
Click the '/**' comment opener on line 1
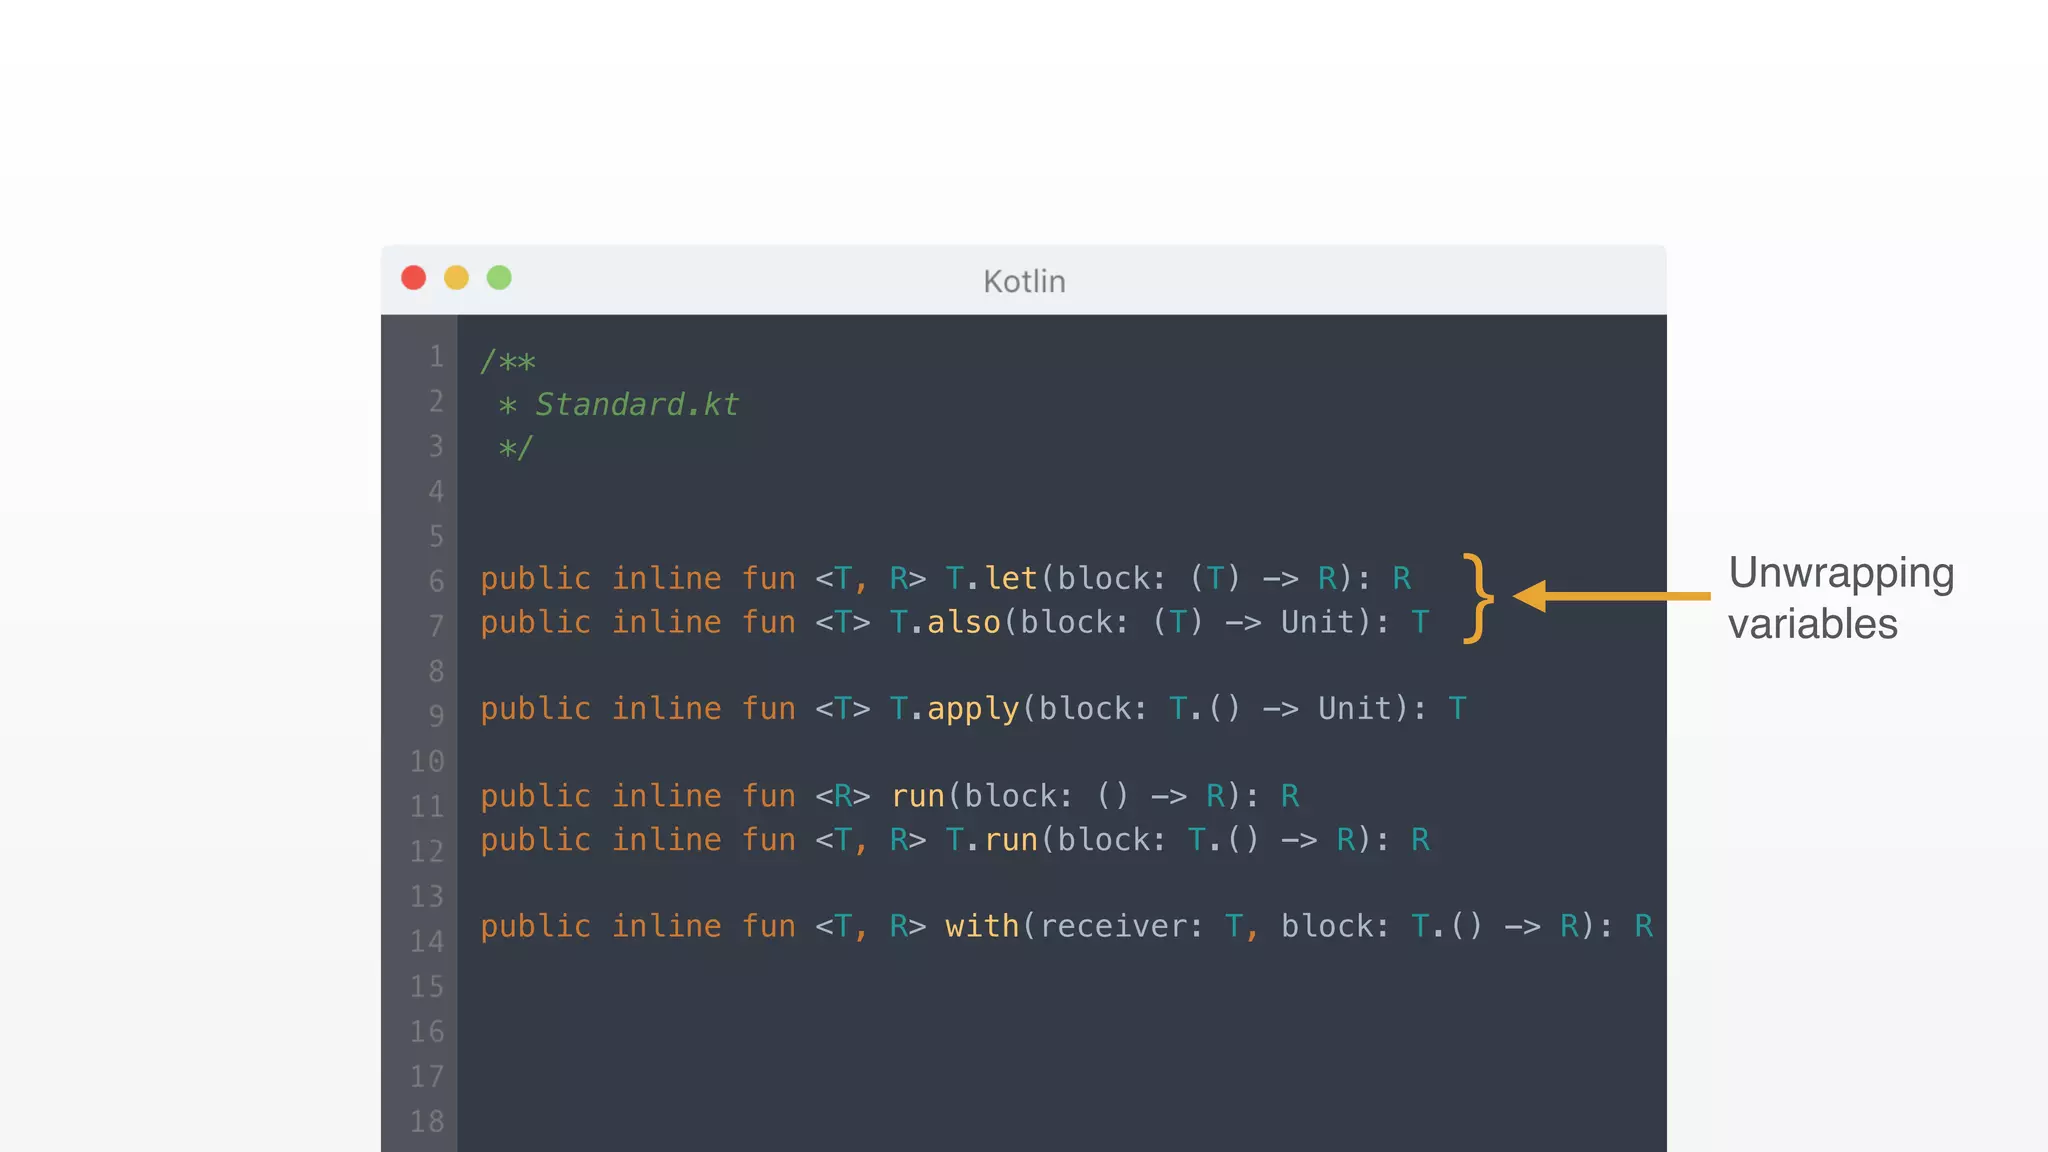click(508, 361)
